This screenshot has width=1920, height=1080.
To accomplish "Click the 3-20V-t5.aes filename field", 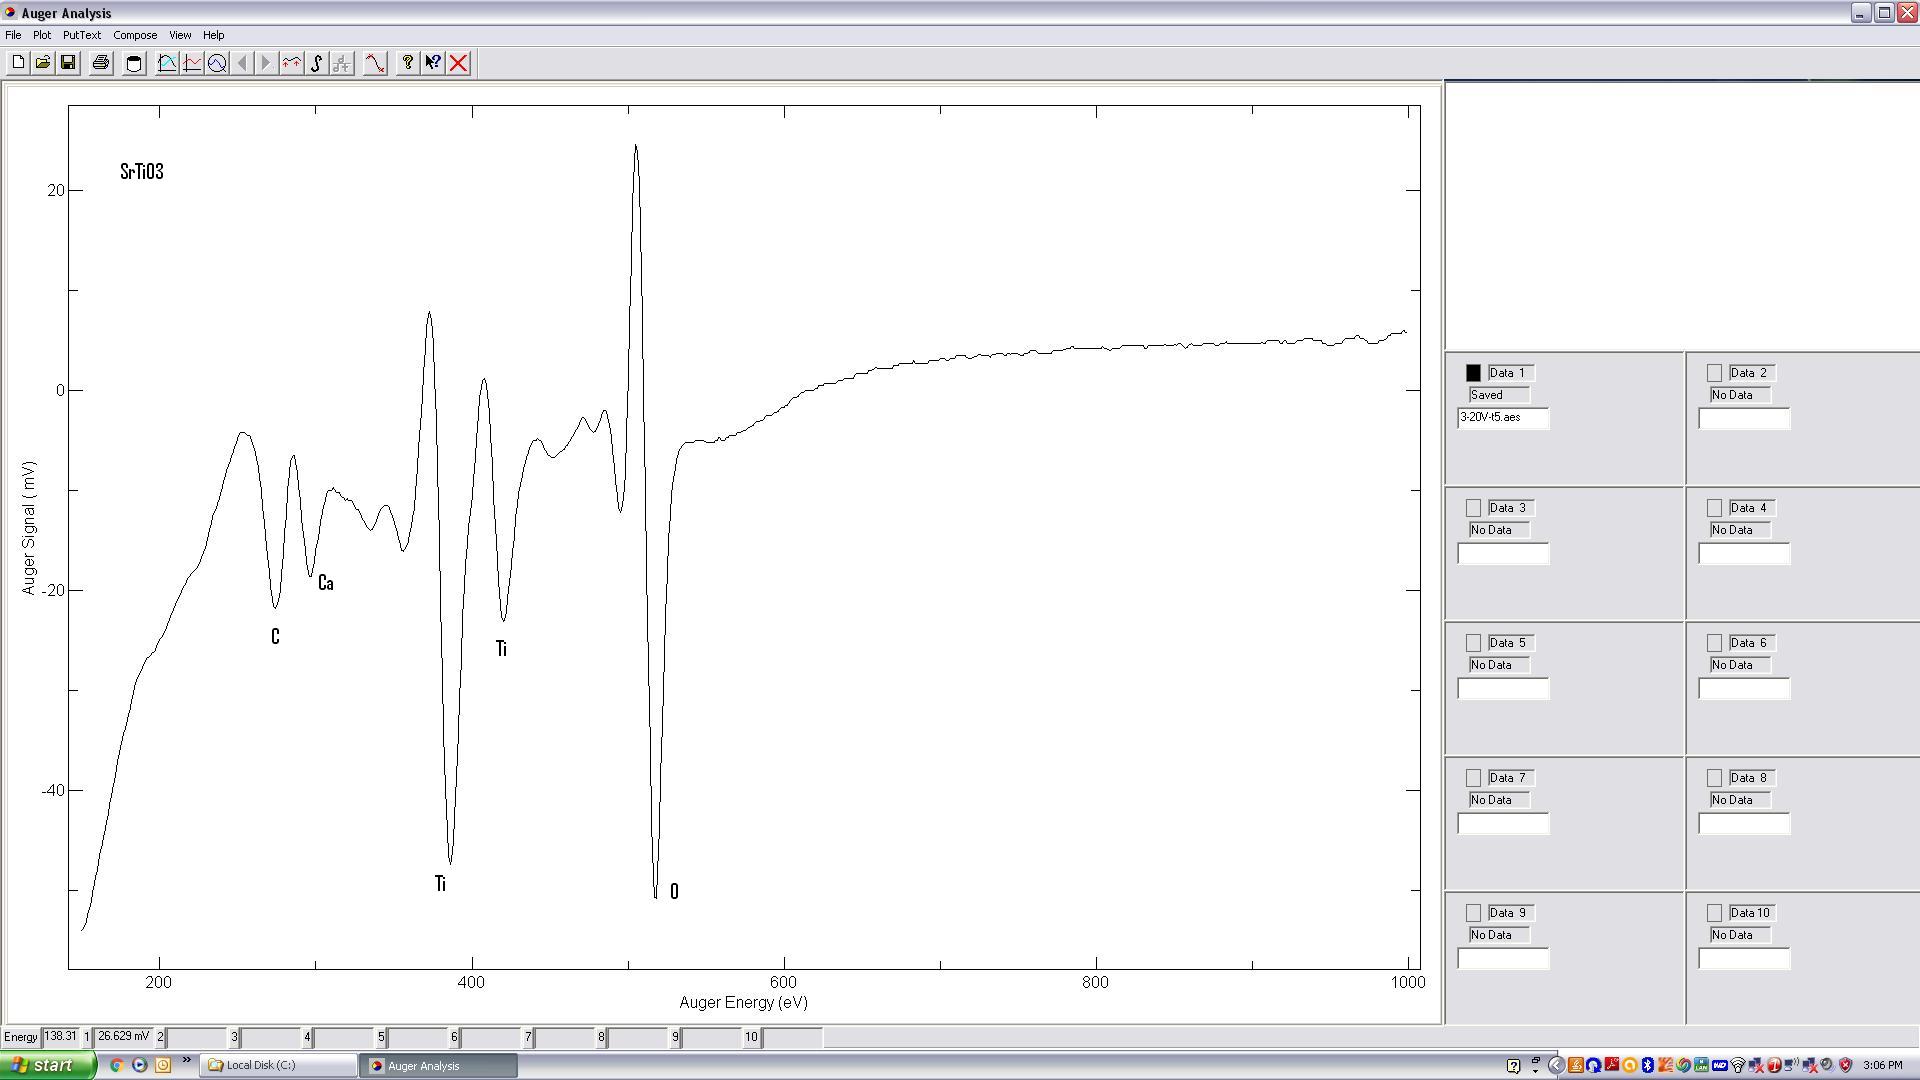I will click(1503, 418).
